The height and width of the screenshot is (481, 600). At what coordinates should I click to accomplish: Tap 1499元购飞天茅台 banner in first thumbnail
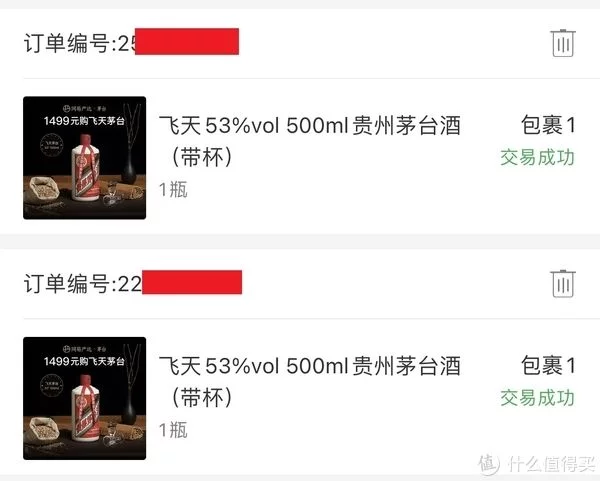tap(84, 121)
